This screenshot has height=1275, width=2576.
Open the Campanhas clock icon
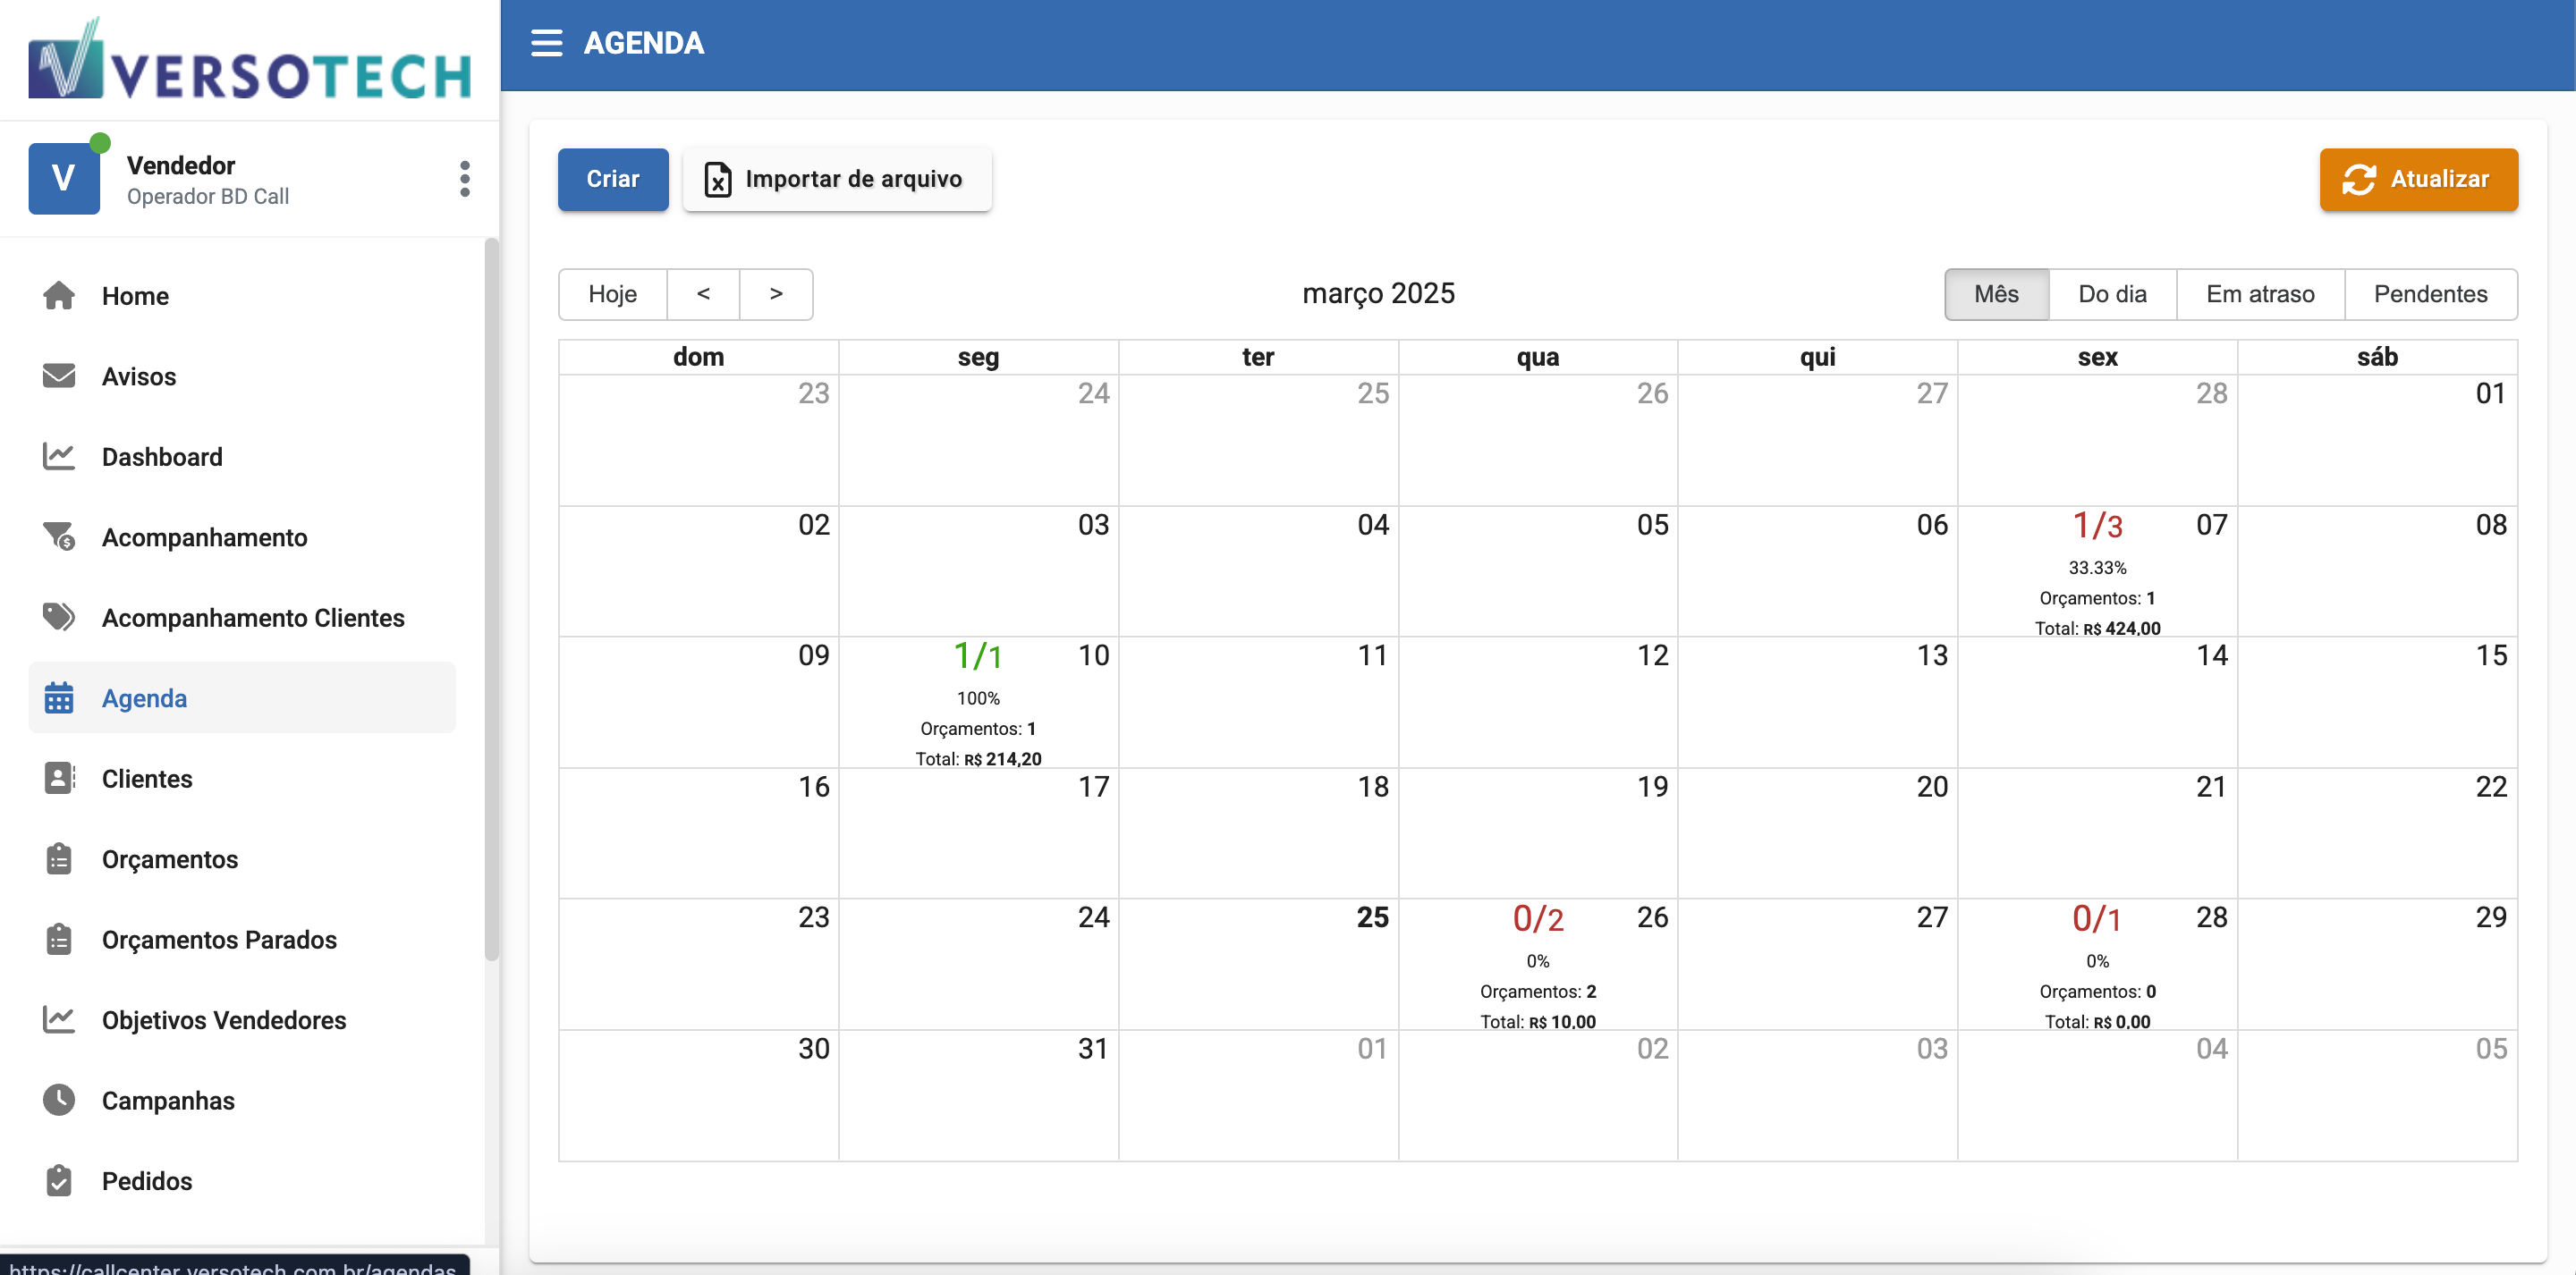59,1100
